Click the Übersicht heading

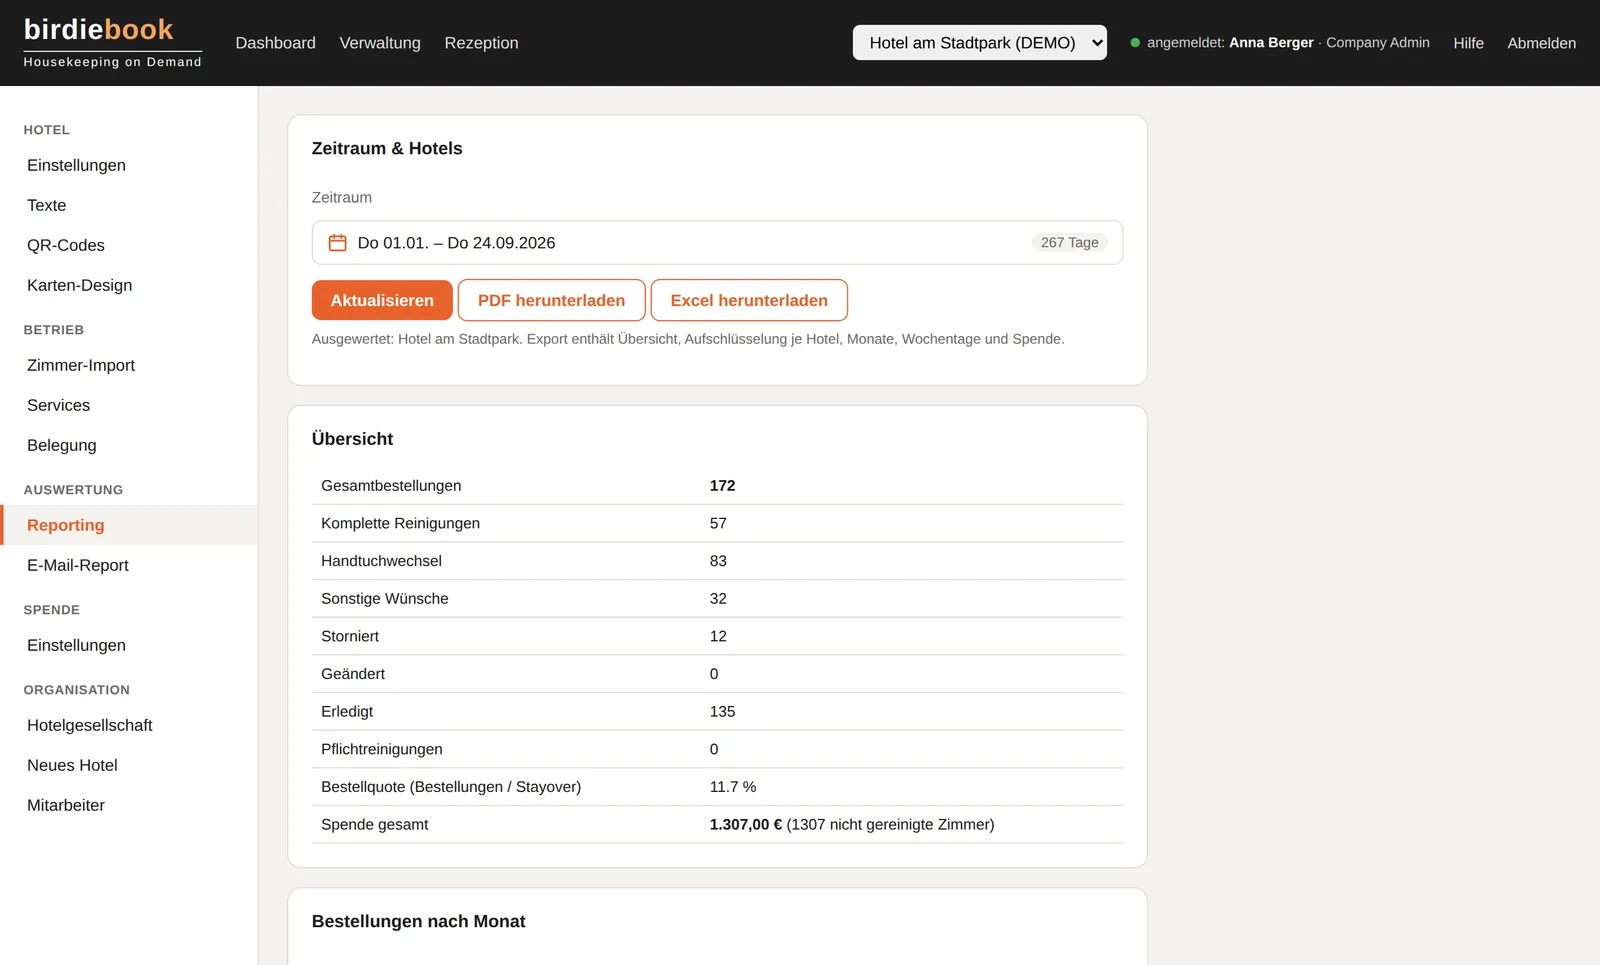pos(352,439)
